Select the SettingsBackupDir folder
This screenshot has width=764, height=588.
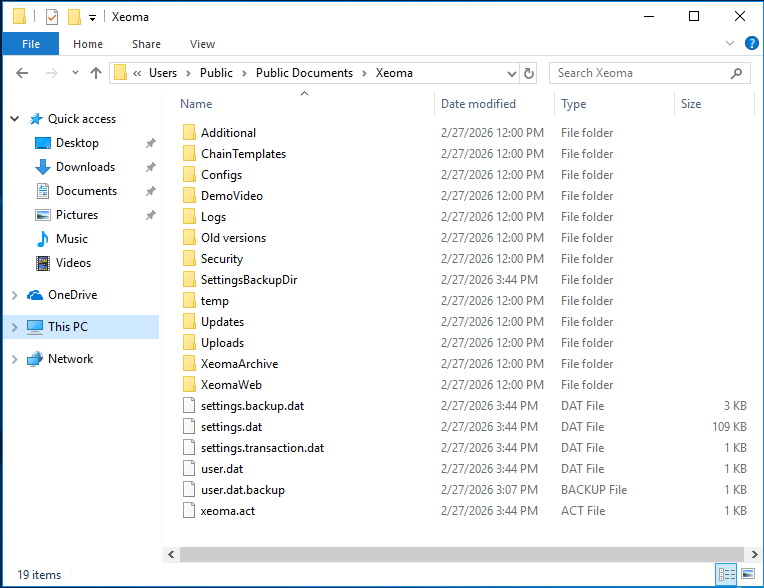pos(248,280)
